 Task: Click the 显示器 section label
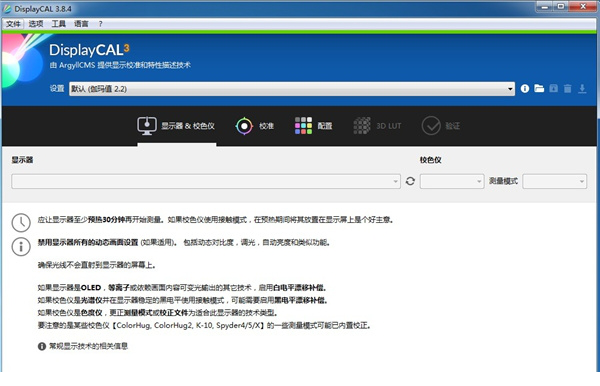click(x=22, y=160)
